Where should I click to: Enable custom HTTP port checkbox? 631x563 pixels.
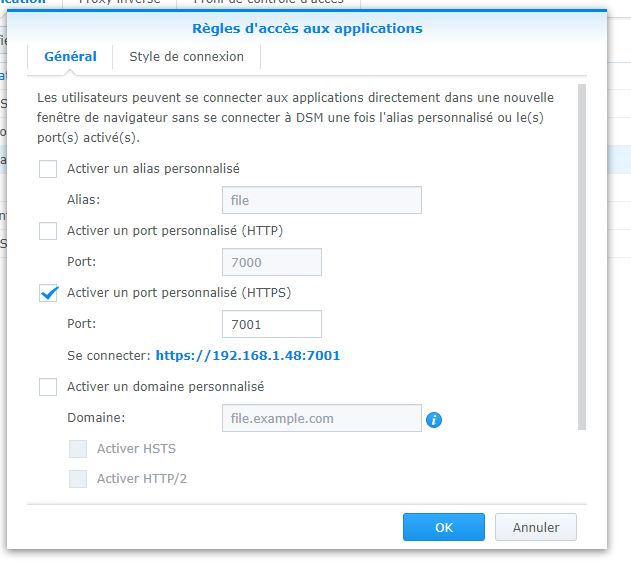pyautogui.click(x=48, y=231)
